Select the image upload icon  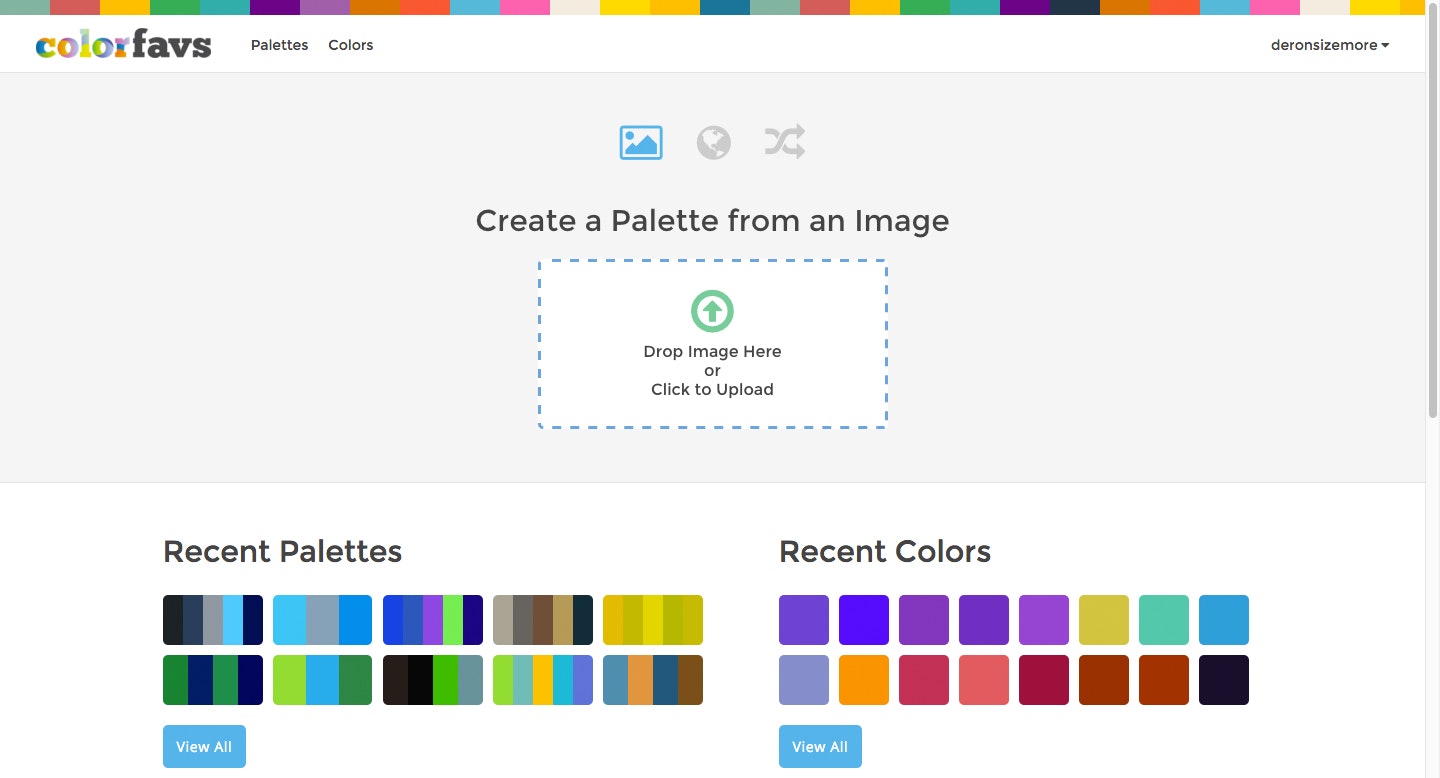640,142
